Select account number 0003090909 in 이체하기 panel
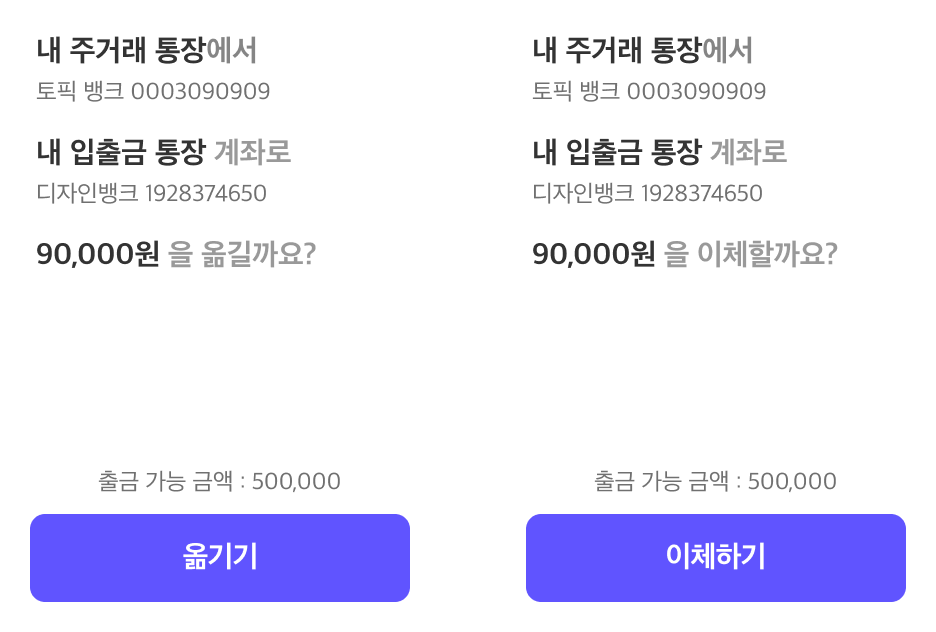Screen dimensions: 936x632 [x=697, y=92]
